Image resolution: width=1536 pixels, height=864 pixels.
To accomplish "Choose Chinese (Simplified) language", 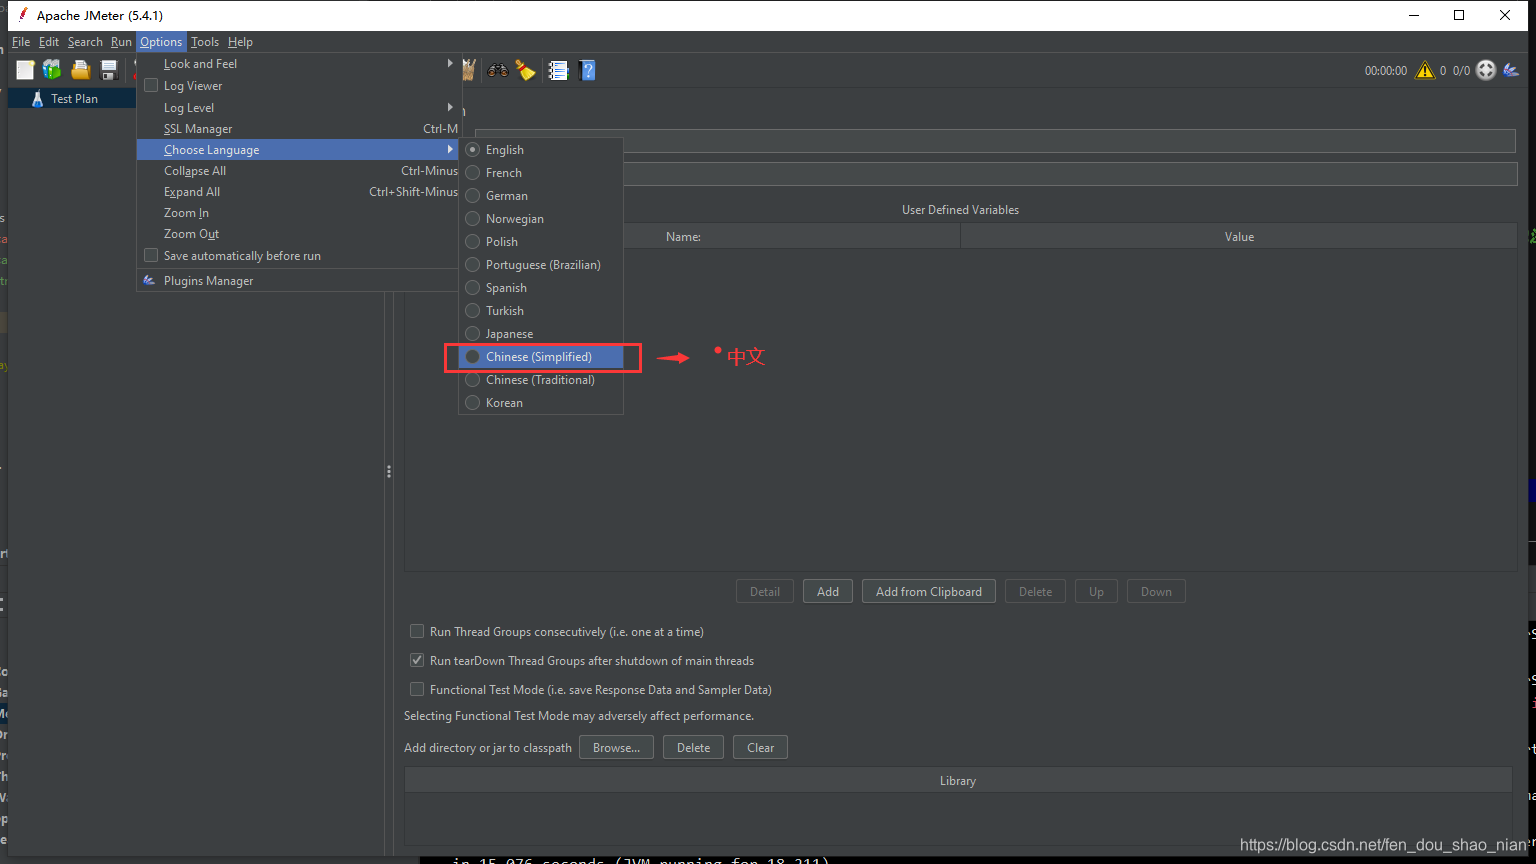I will pos(541,357).
